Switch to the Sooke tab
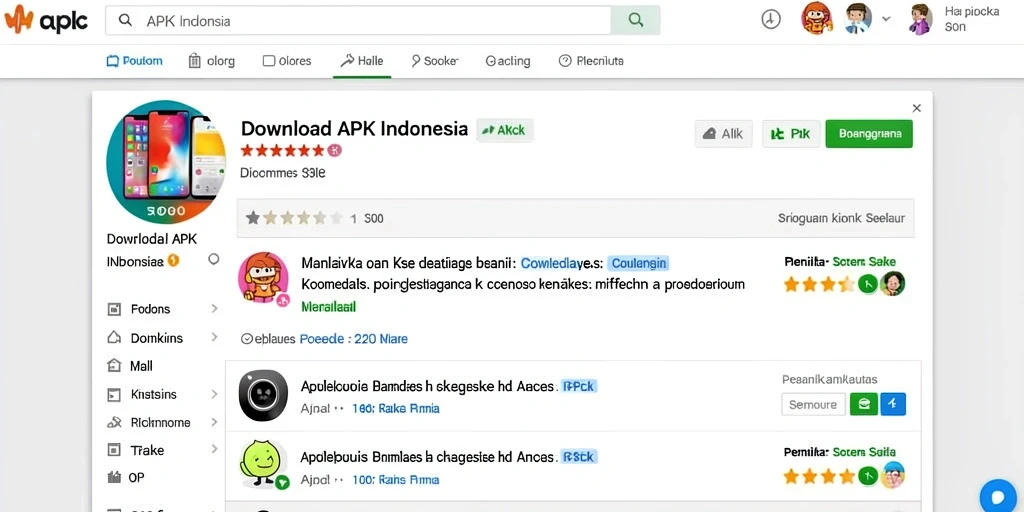Image resolution: width=1024 pixels, height=512 pixels. coord(435,61)
